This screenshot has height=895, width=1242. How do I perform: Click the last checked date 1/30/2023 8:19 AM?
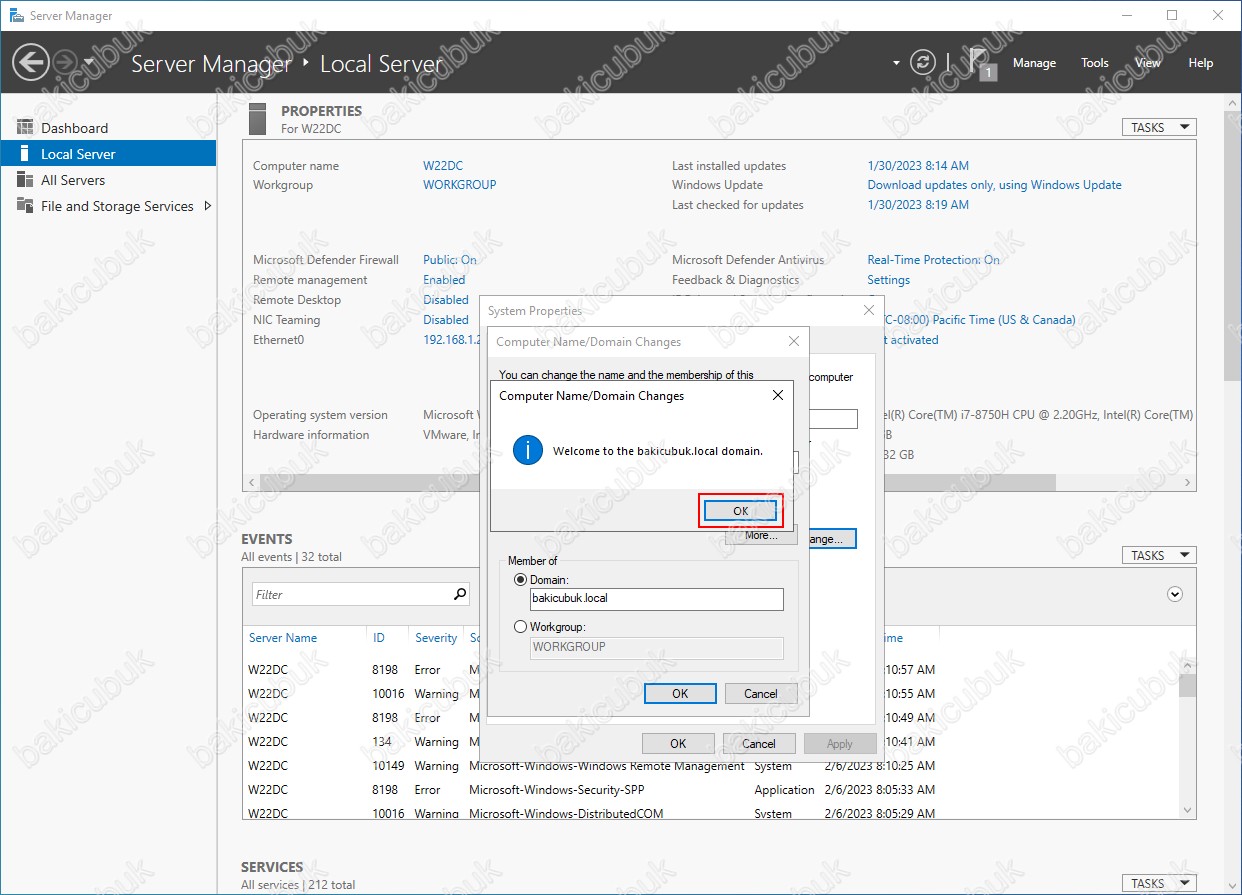click(x=918, y=205)
